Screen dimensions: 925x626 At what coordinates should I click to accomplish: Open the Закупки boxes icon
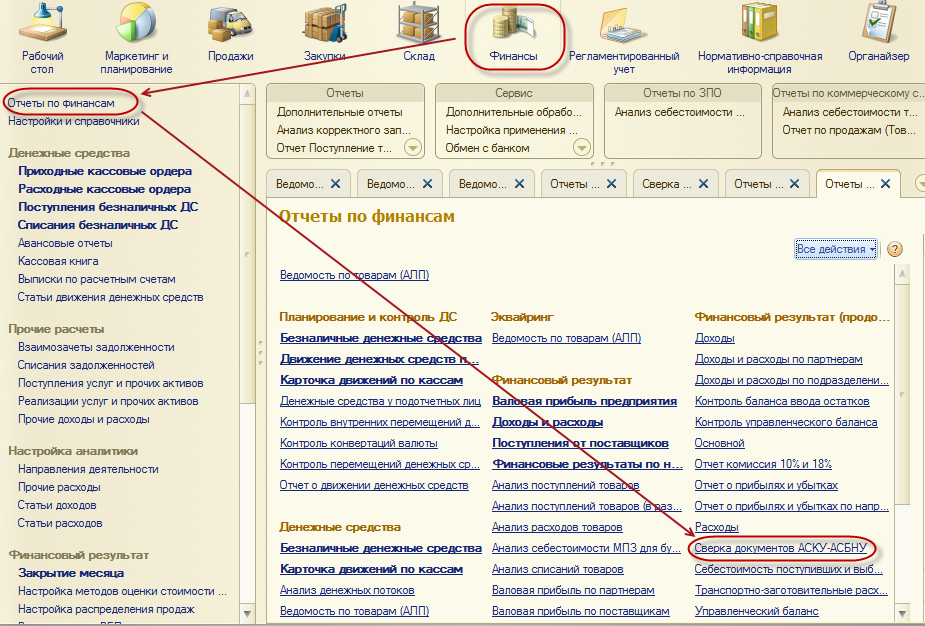324,24
